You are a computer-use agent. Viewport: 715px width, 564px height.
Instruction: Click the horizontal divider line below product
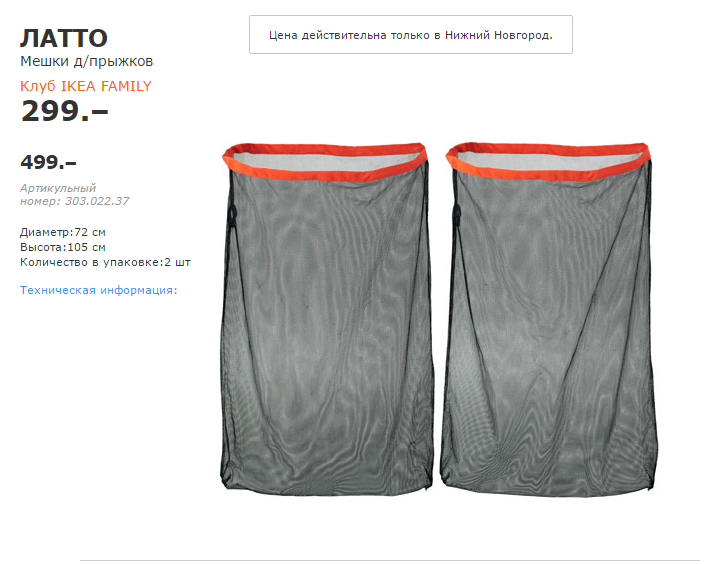pos(390,560)
